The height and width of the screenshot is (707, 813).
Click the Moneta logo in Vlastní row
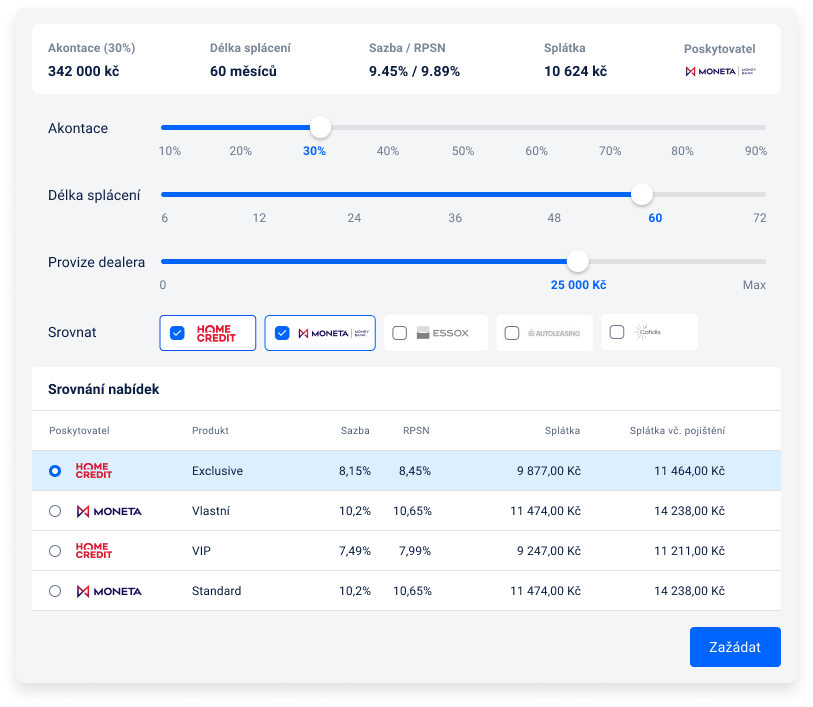[109, 511]
